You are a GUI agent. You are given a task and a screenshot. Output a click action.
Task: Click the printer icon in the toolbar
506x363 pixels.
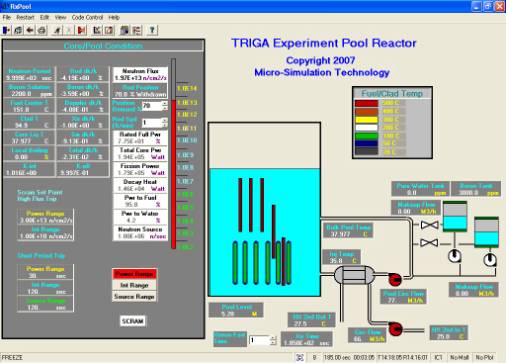42,30
